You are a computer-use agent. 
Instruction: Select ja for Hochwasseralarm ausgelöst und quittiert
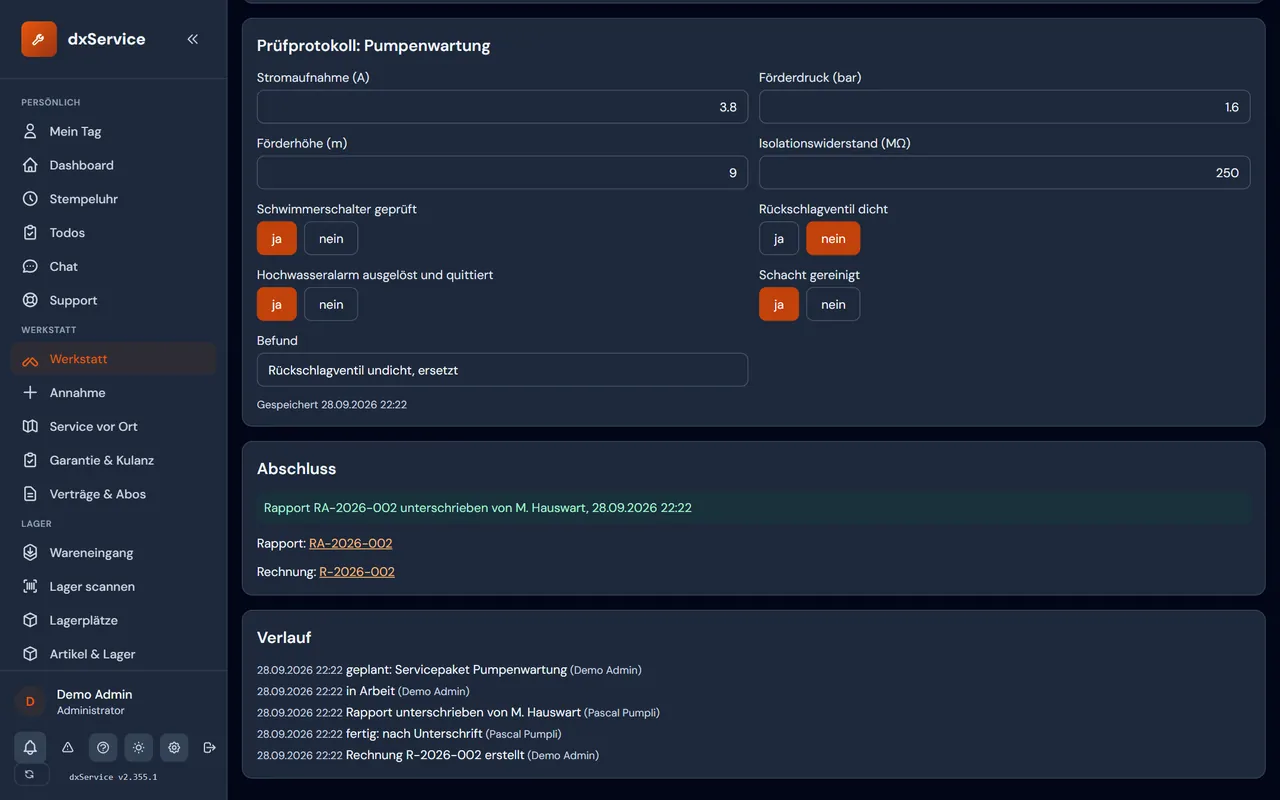[277, 304]
